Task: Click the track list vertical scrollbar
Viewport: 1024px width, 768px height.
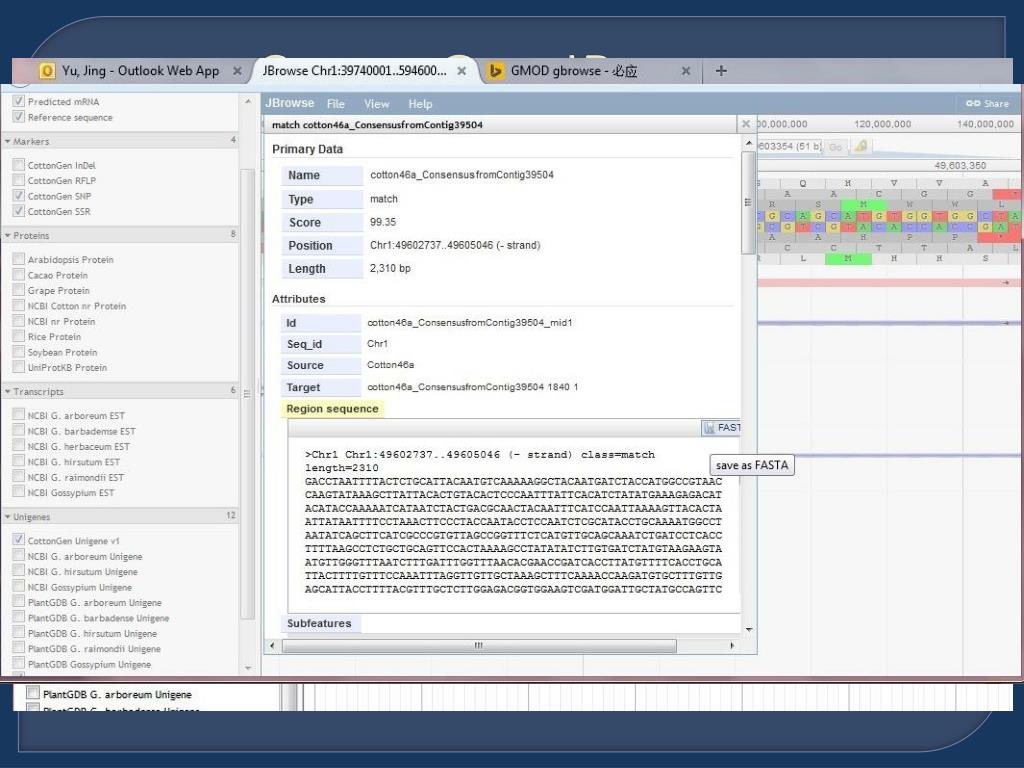Action: coord(248,394)
